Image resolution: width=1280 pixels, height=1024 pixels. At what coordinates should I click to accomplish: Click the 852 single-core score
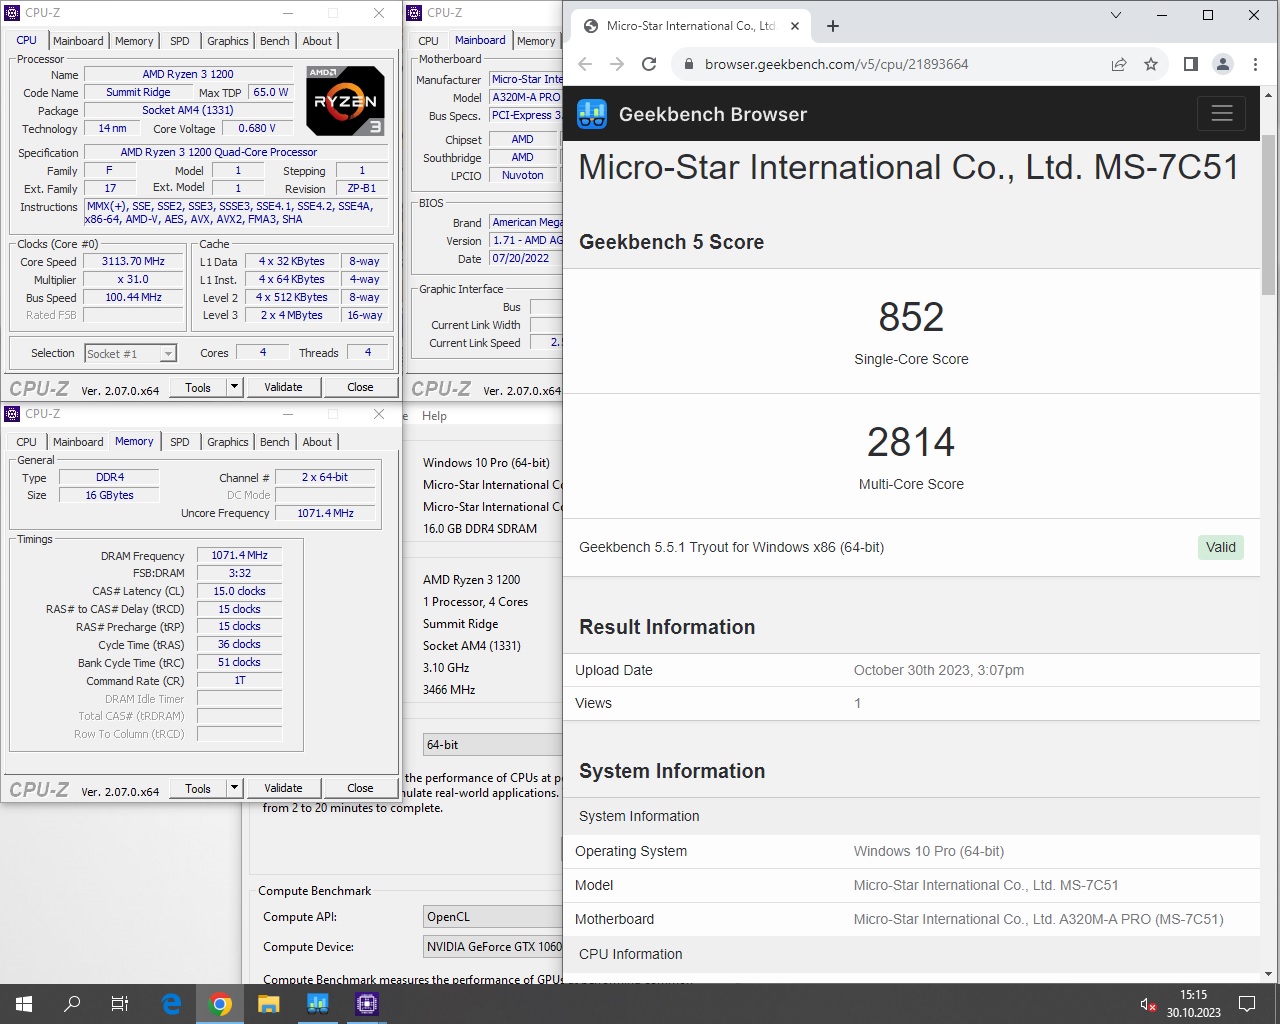pos(911,317)
